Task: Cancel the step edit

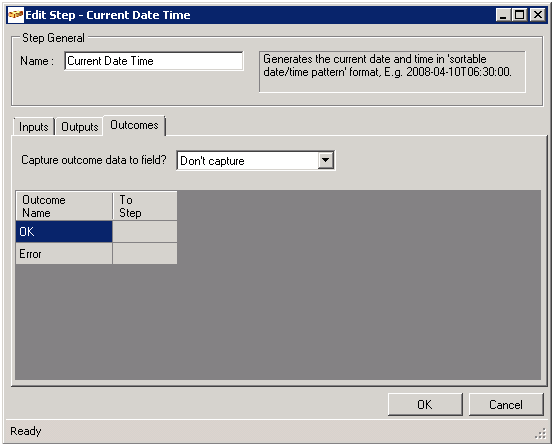Action: (506, 405)
